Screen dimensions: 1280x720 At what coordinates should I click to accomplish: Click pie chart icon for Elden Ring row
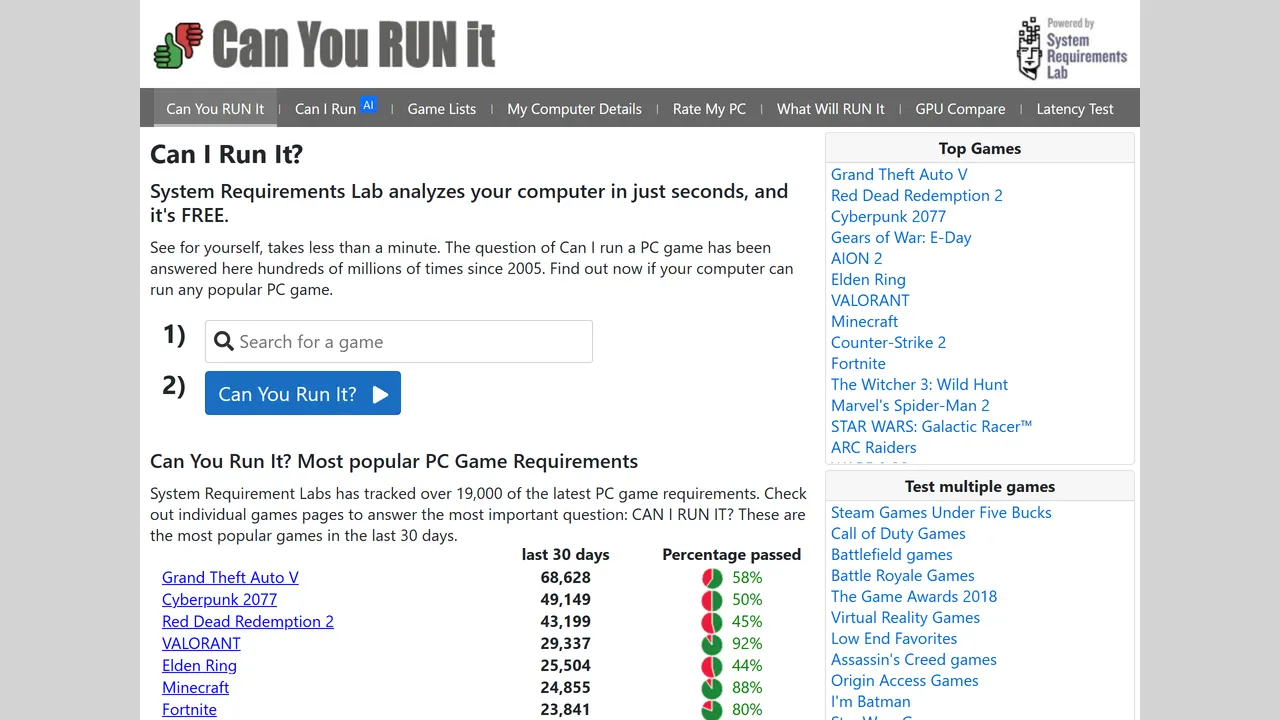712,666
